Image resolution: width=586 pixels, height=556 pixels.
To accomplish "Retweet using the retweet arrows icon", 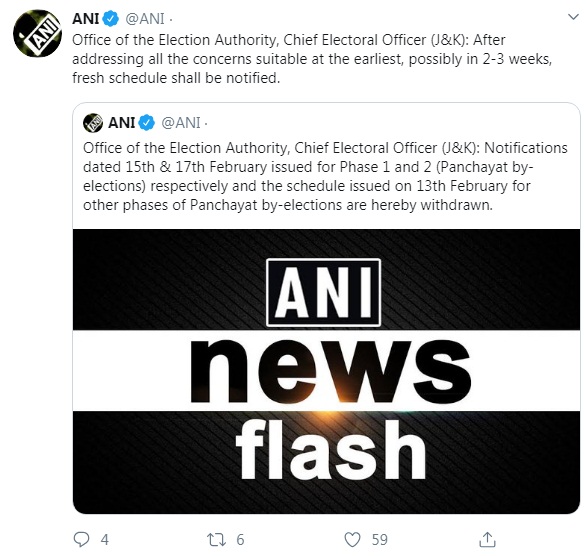I will click(x=216, y=540).
